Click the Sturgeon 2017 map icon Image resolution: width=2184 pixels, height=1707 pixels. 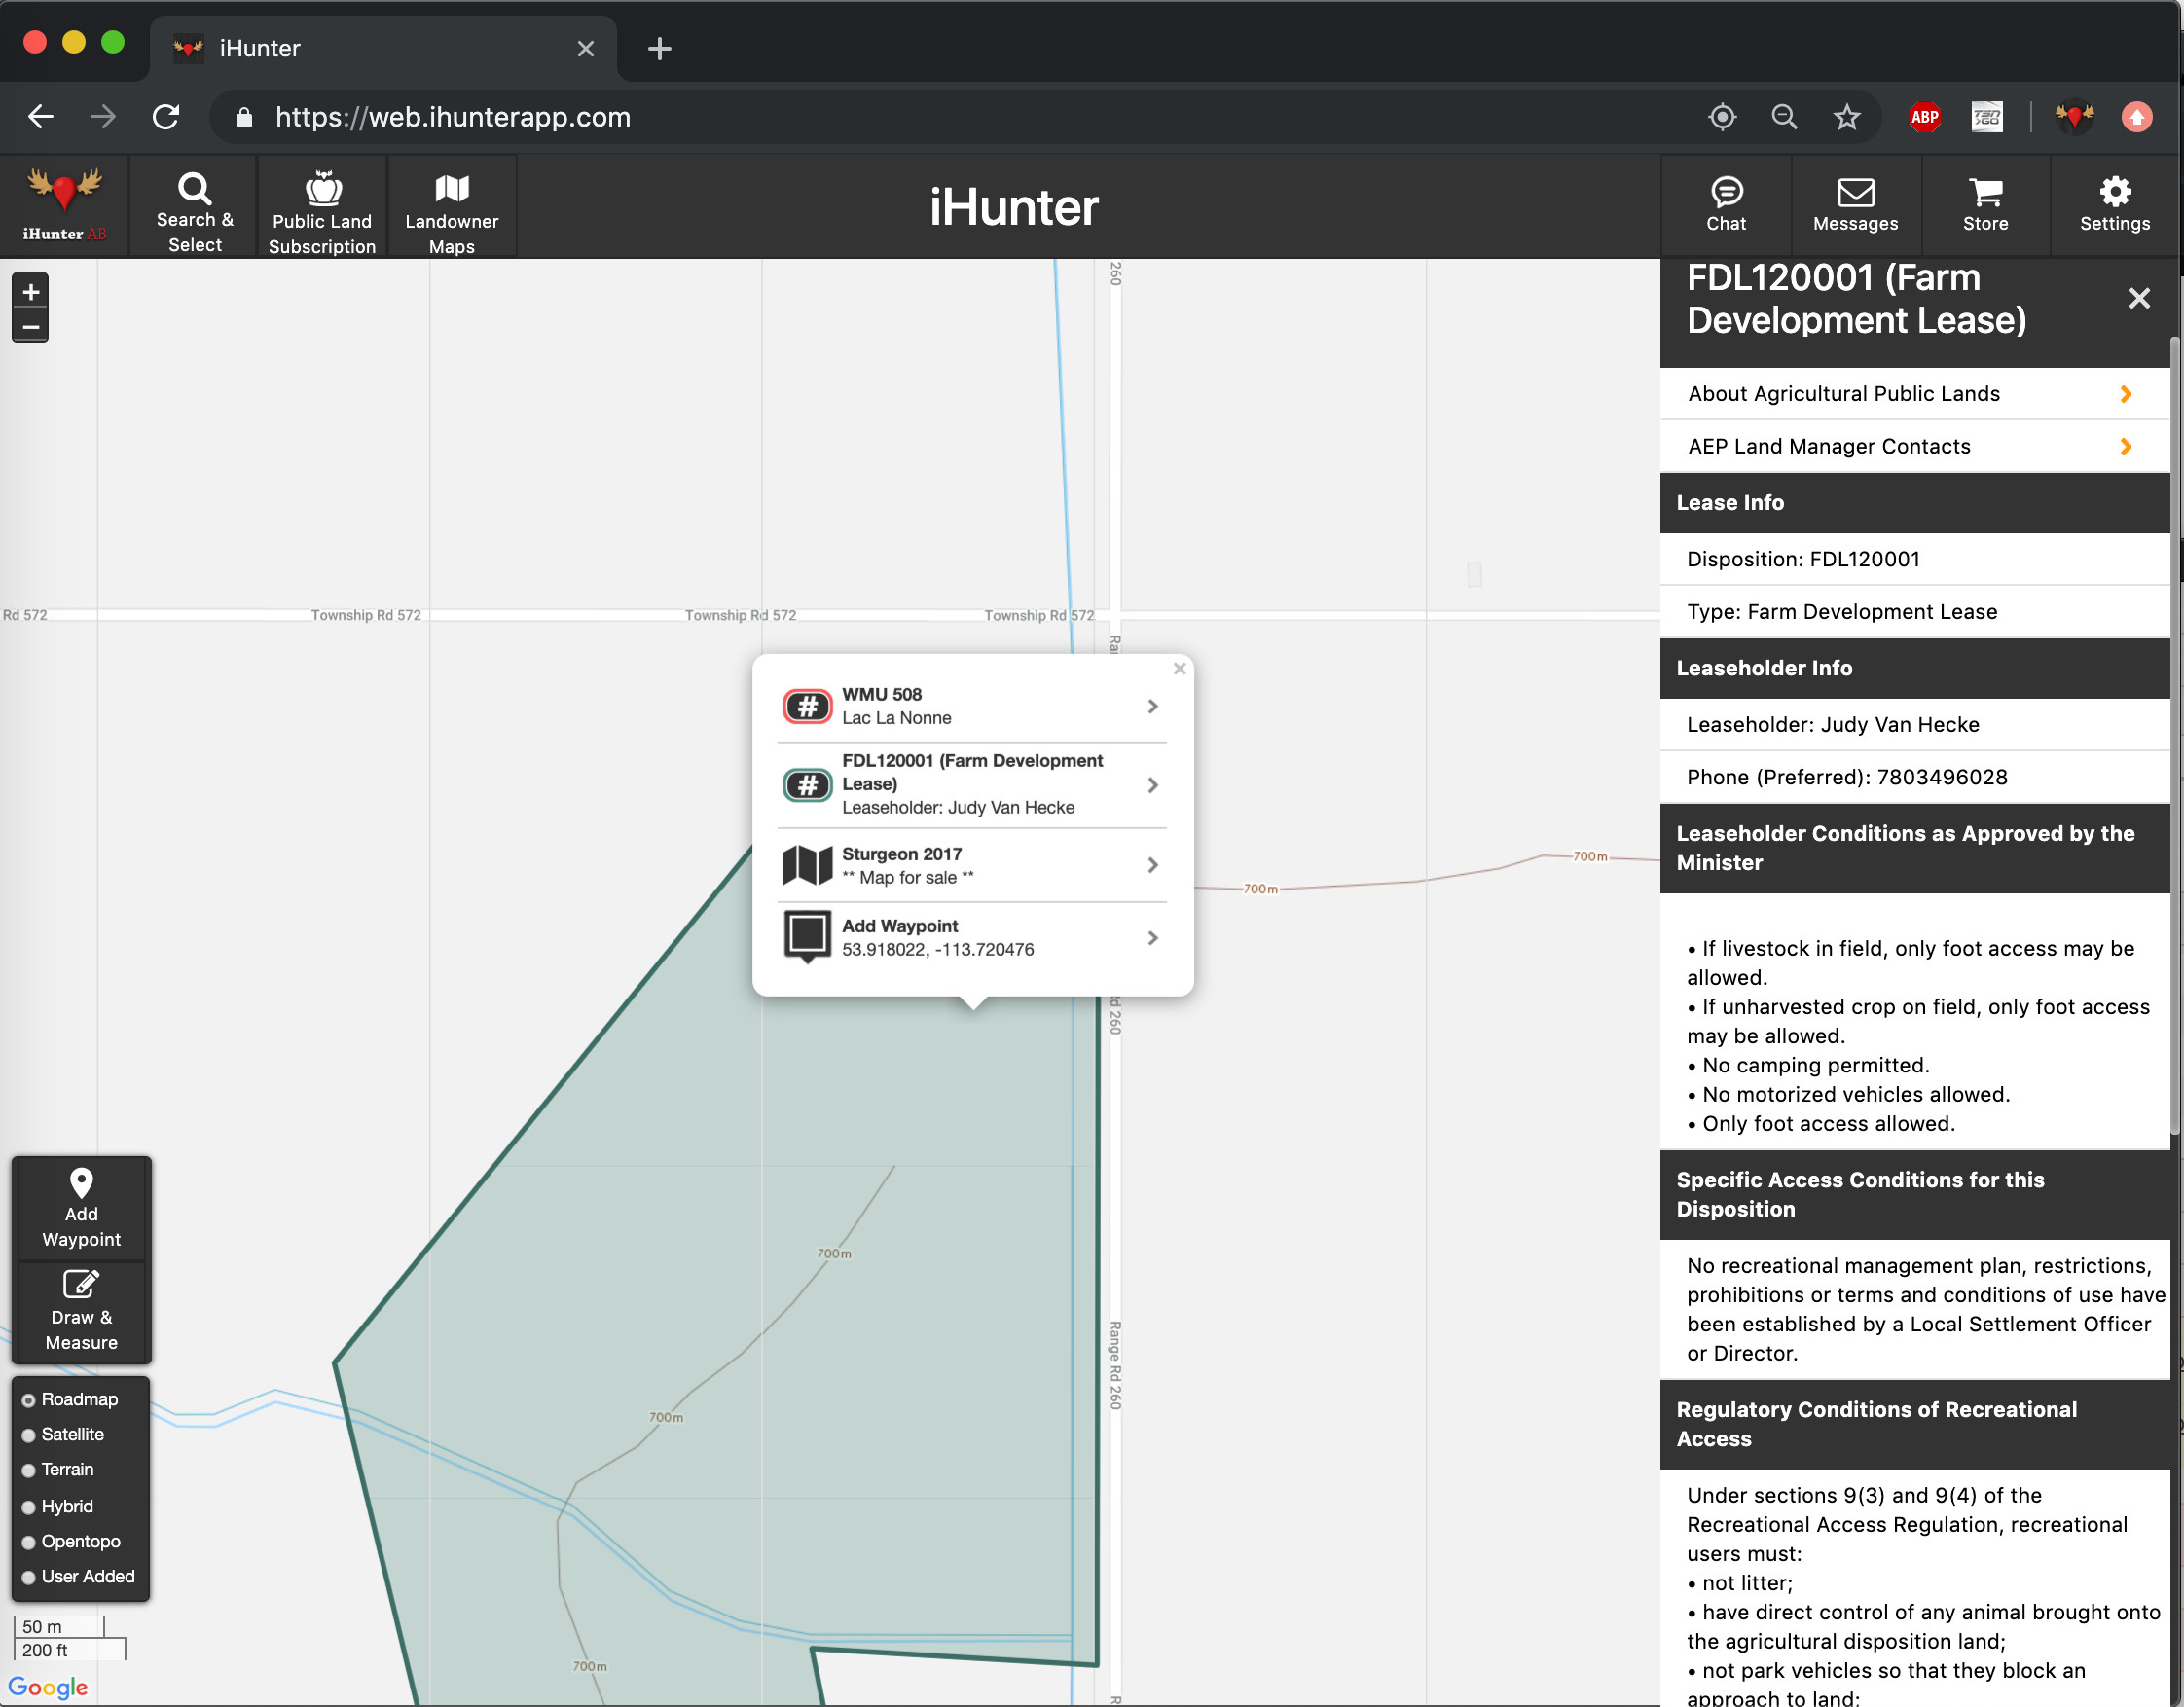(x=806, y=865)
